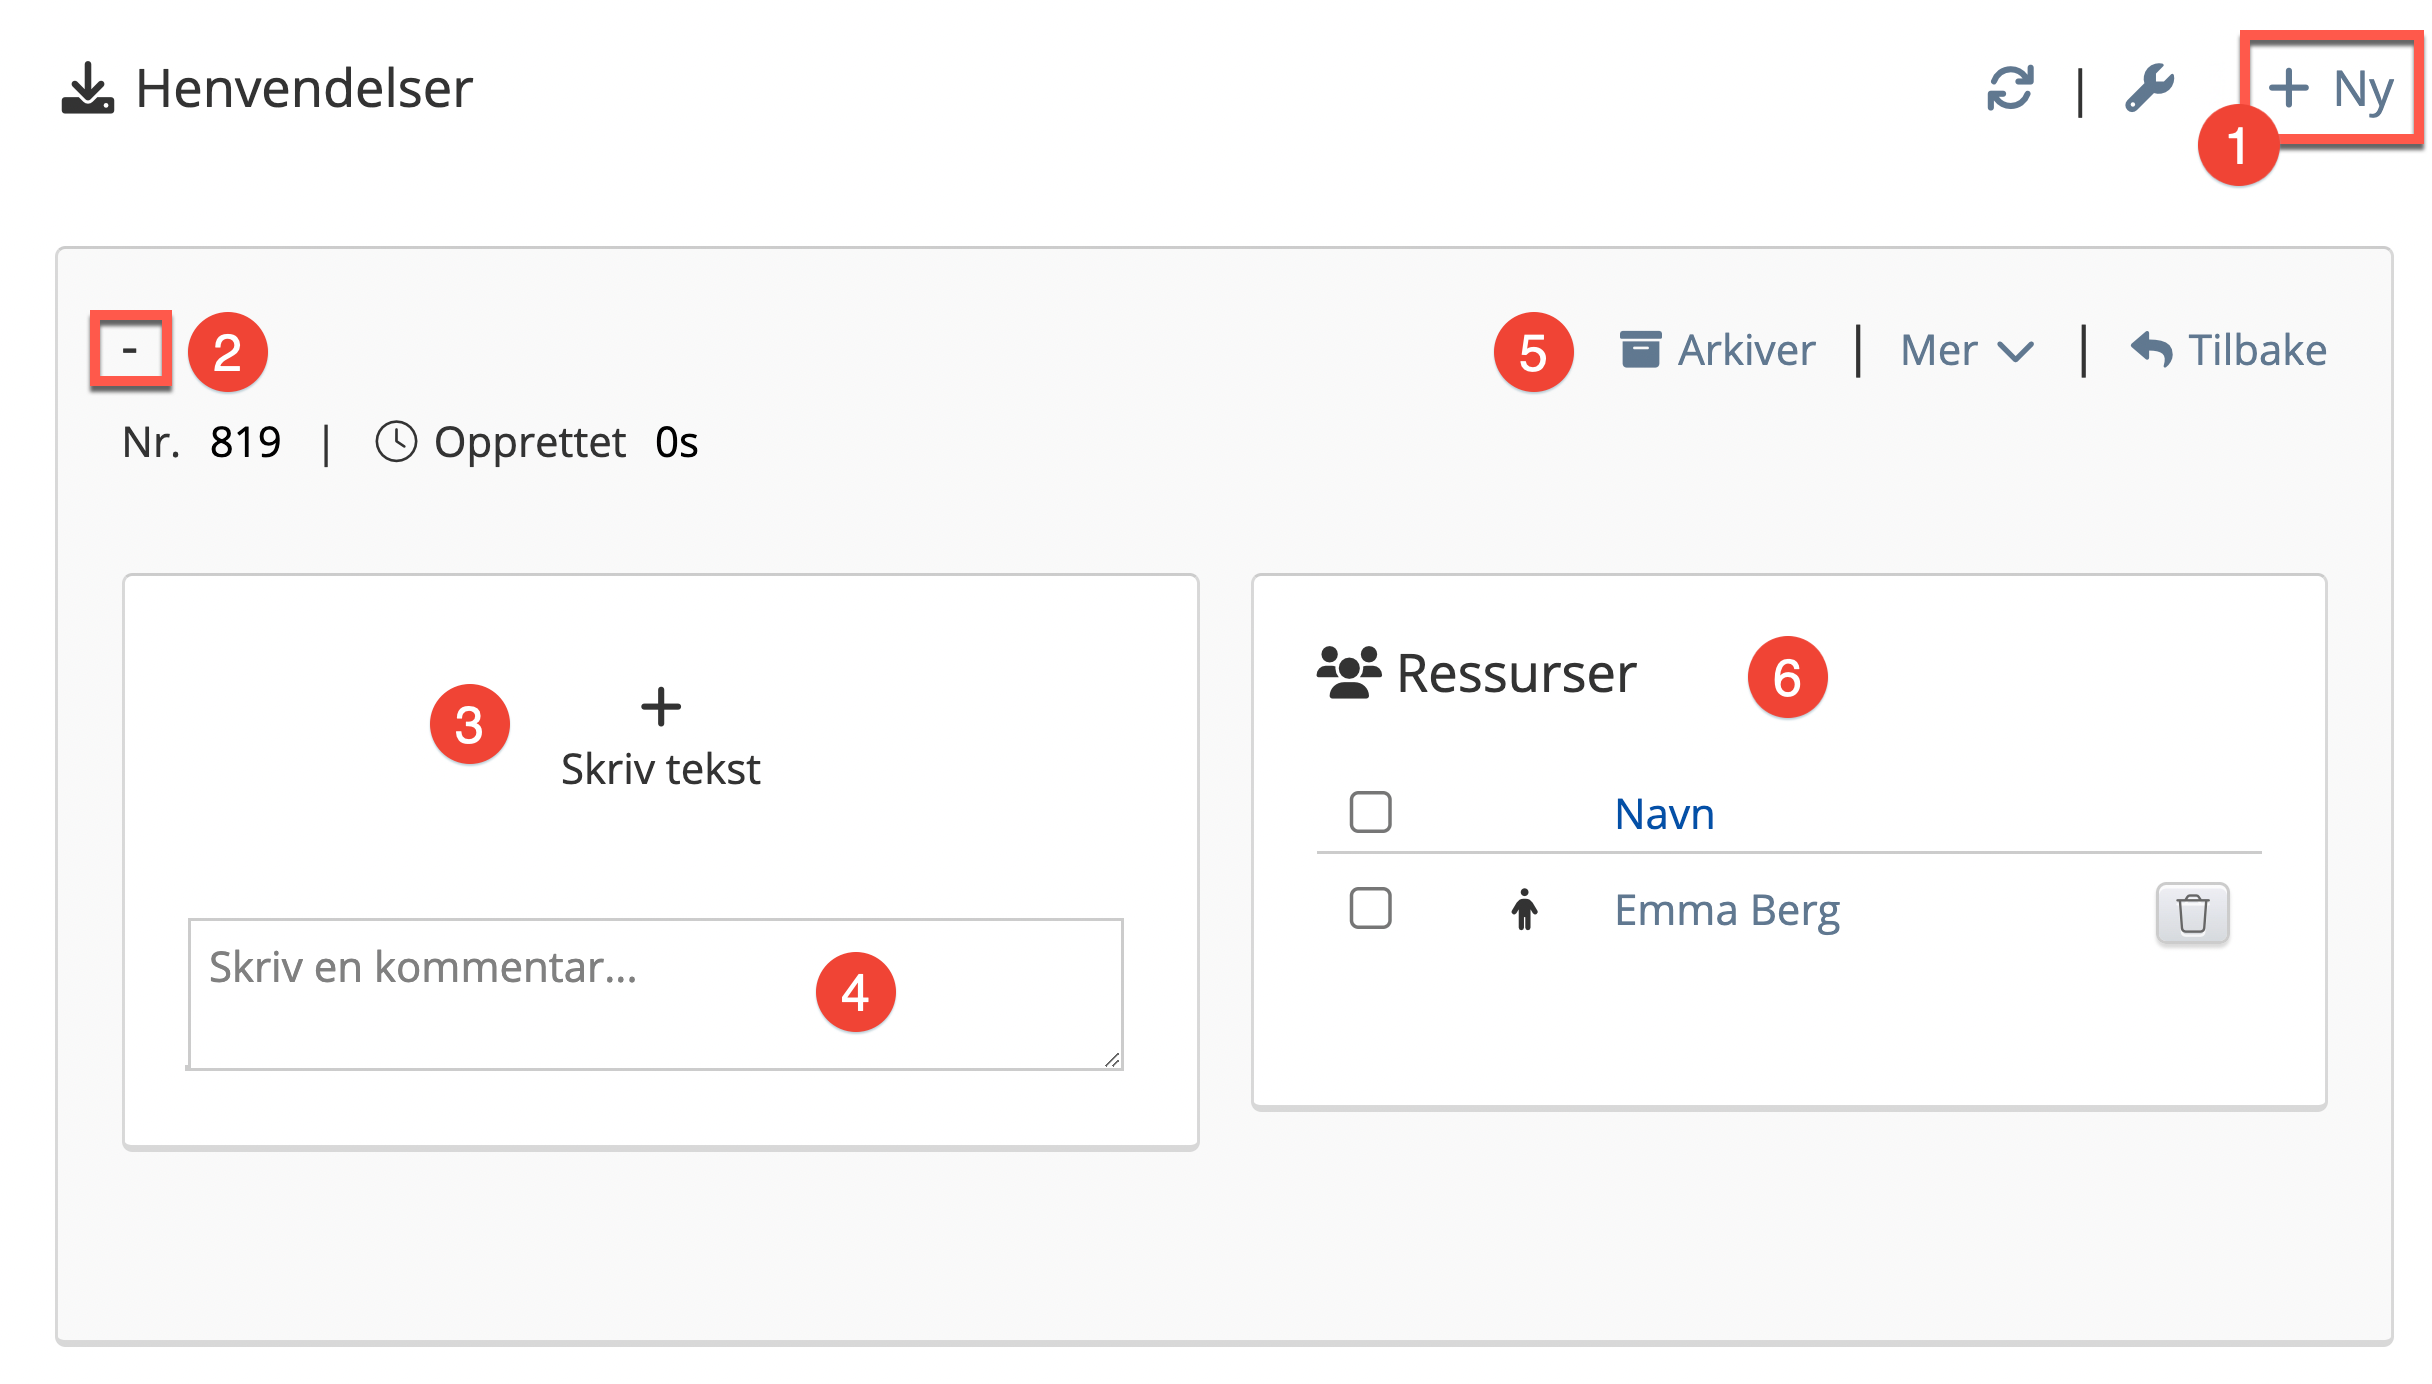The image size is (2432, 1384).
Task: Click the clock icon next to Opprettet
Action: [396, 442]
